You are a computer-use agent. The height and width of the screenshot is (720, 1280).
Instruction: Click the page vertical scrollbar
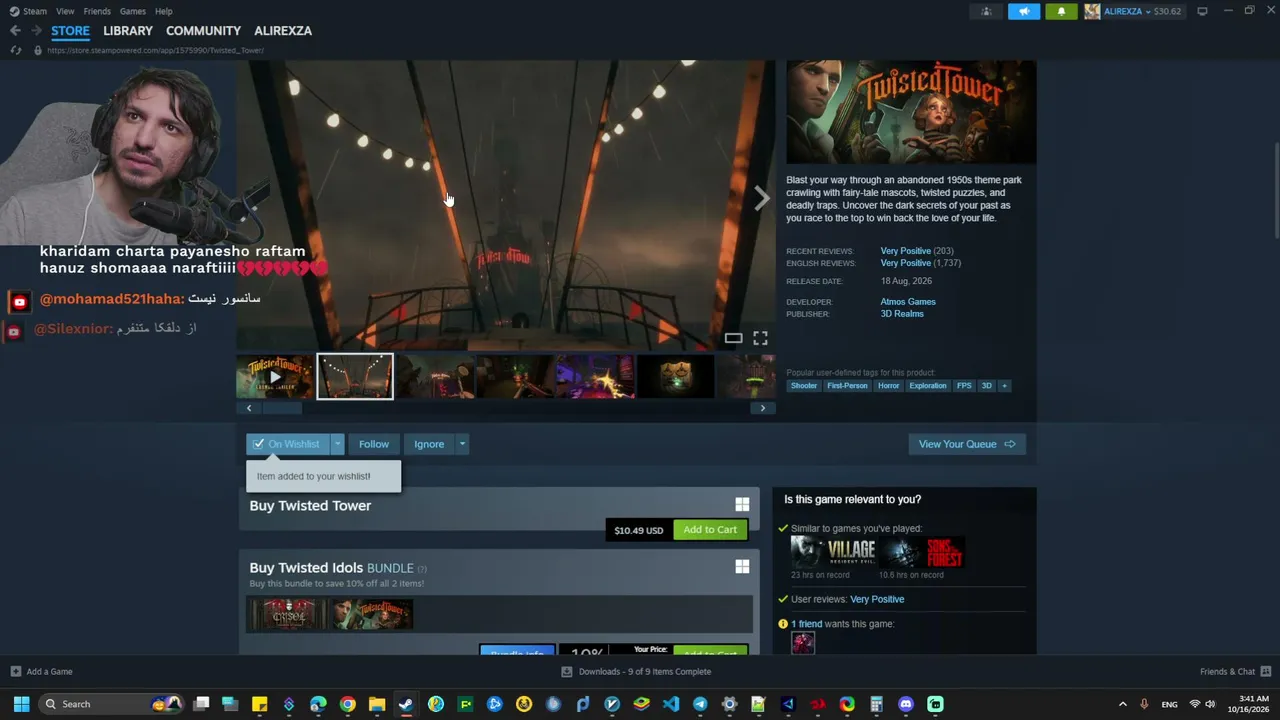point(1275,190)
